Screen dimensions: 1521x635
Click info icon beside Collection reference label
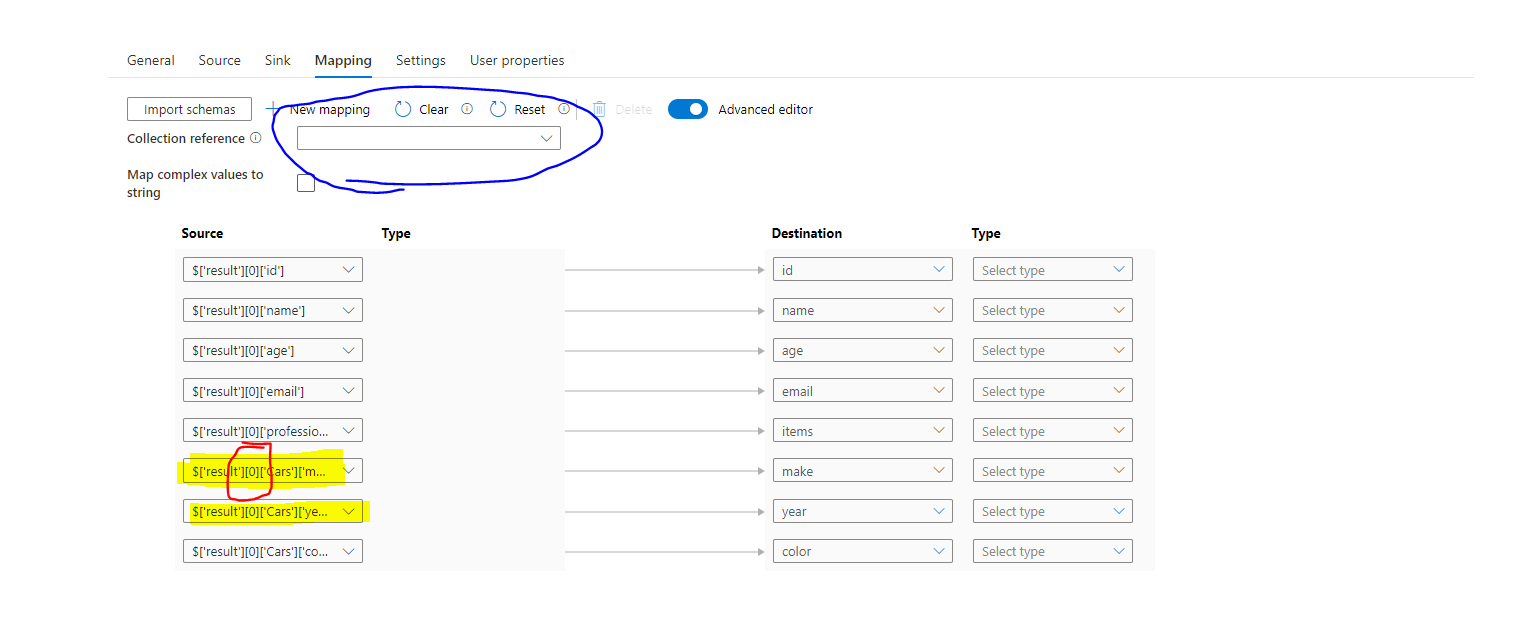tap(256, 138)
